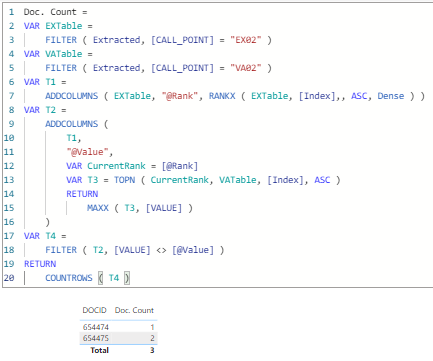Image resolution: width=433 pixels, height=361 pixels.
Task: Click the [@Value] reference on line 18
Action: click(193, 250)
